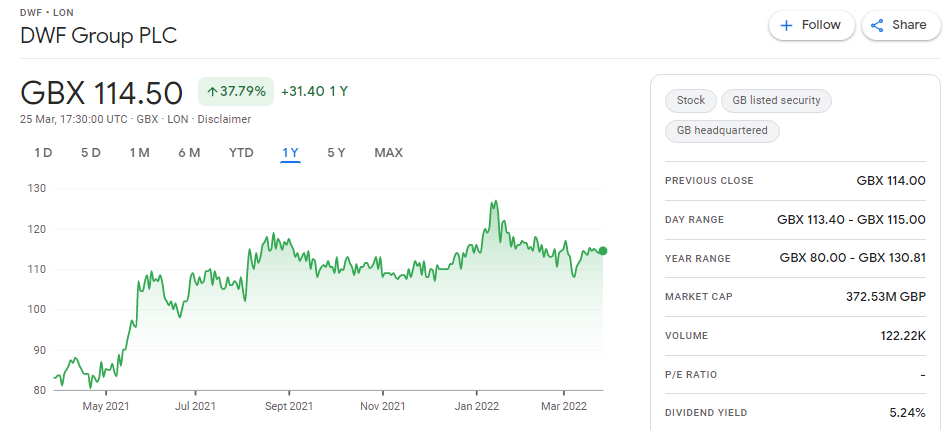Screen dimensions: 949x430
Task: Select the 1D time range tab
Action: (43, 153)
